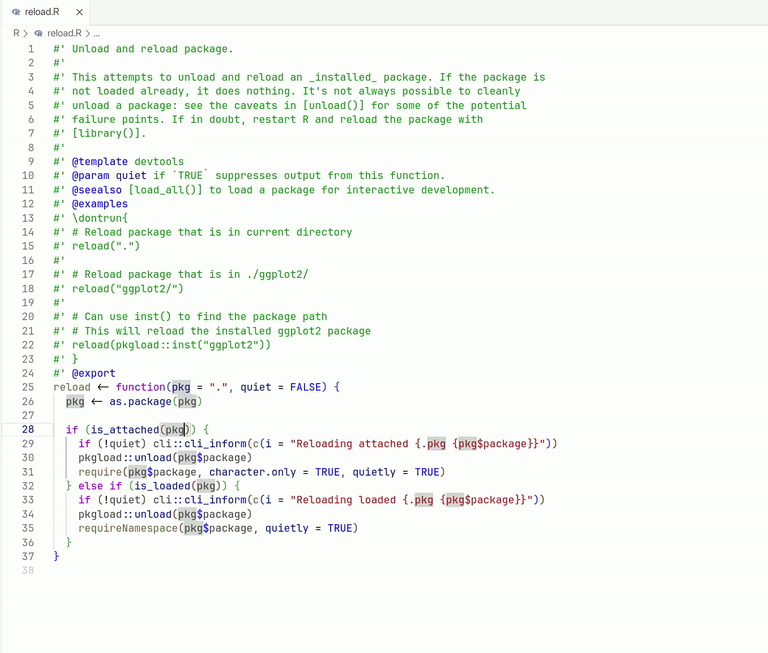Screen dimensions: 768x653
Task: Click the @template roxygen tag
Action: click(x=100, y=162)
